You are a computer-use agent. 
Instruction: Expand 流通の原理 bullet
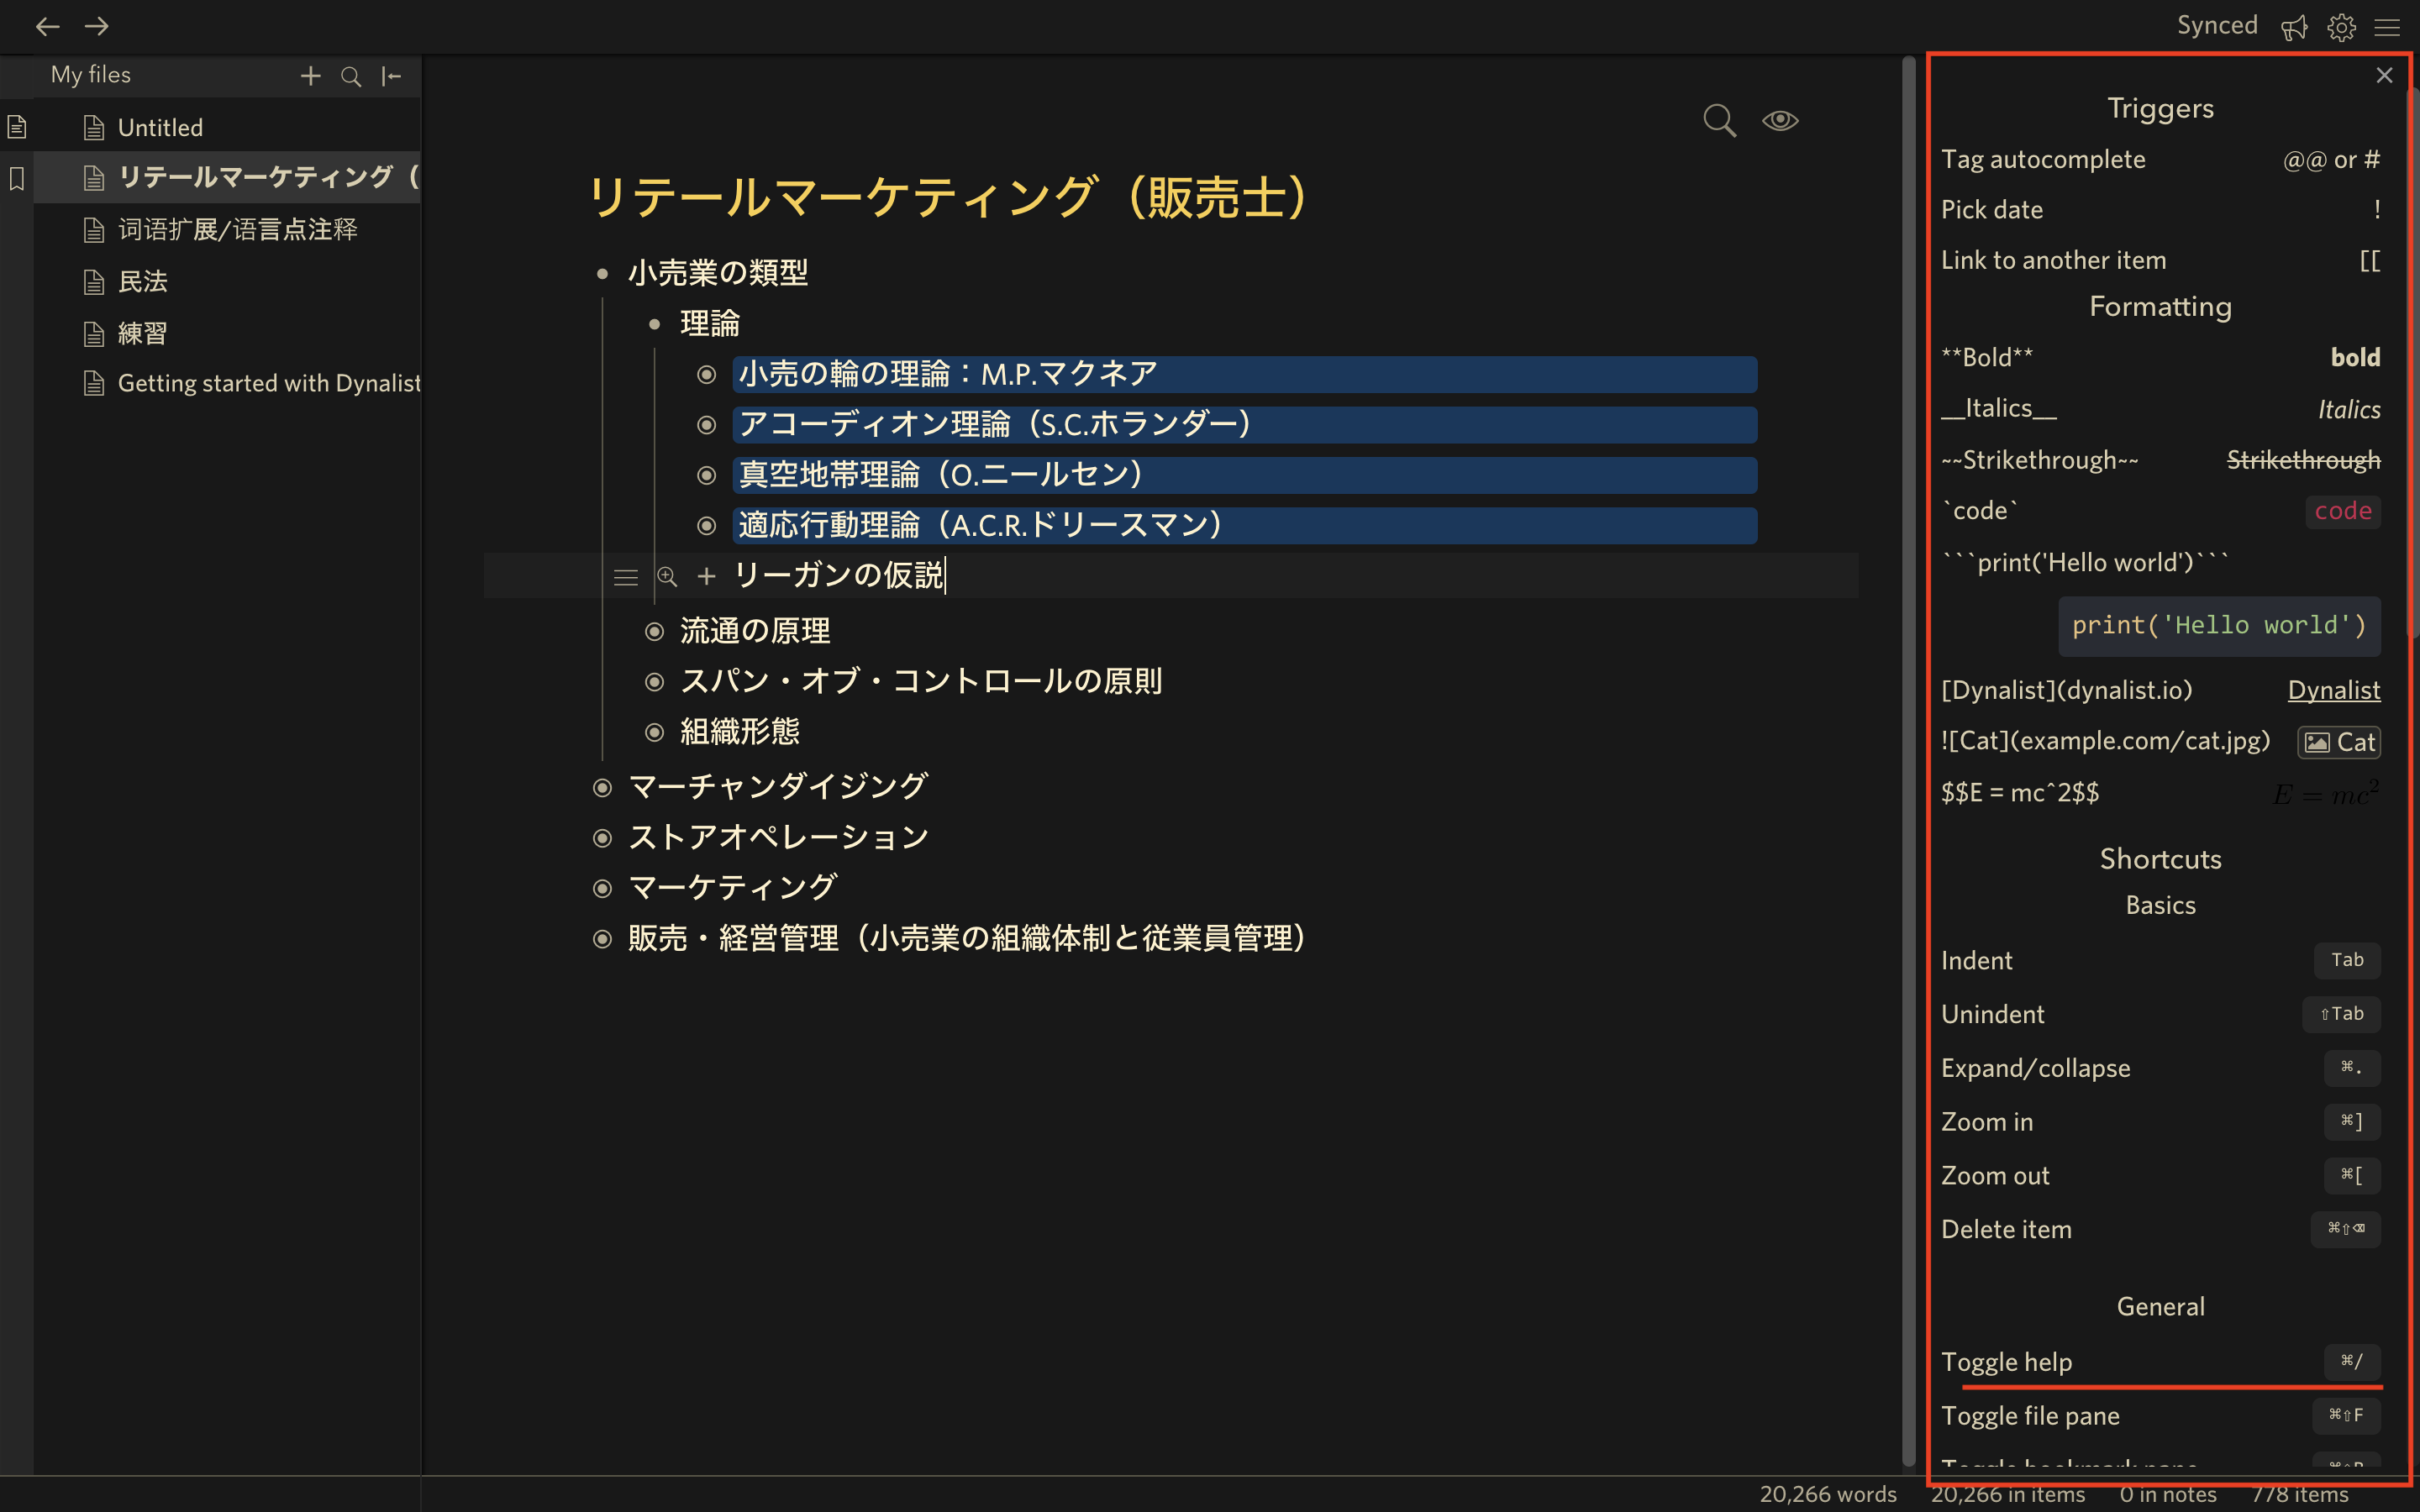coord(654,632)
